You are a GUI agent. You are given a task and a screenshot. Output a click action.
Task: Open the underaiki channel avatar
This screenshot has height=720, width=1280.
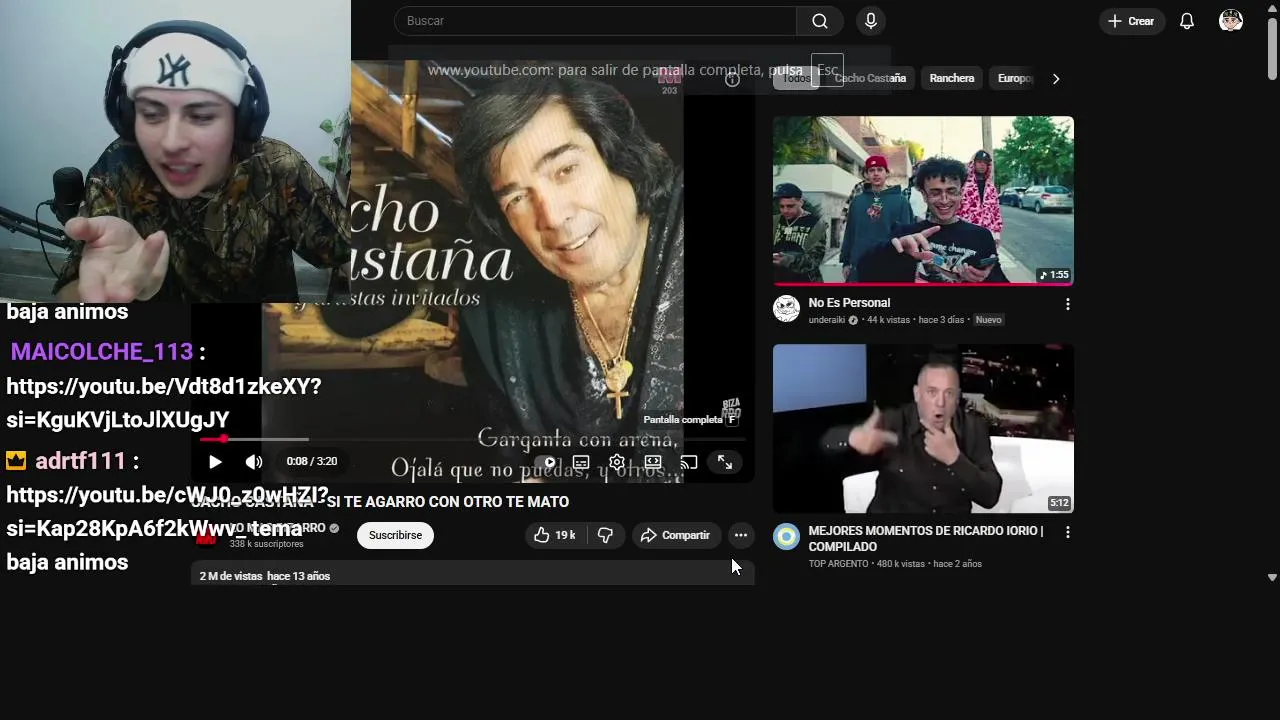click(x=787, y=308)
